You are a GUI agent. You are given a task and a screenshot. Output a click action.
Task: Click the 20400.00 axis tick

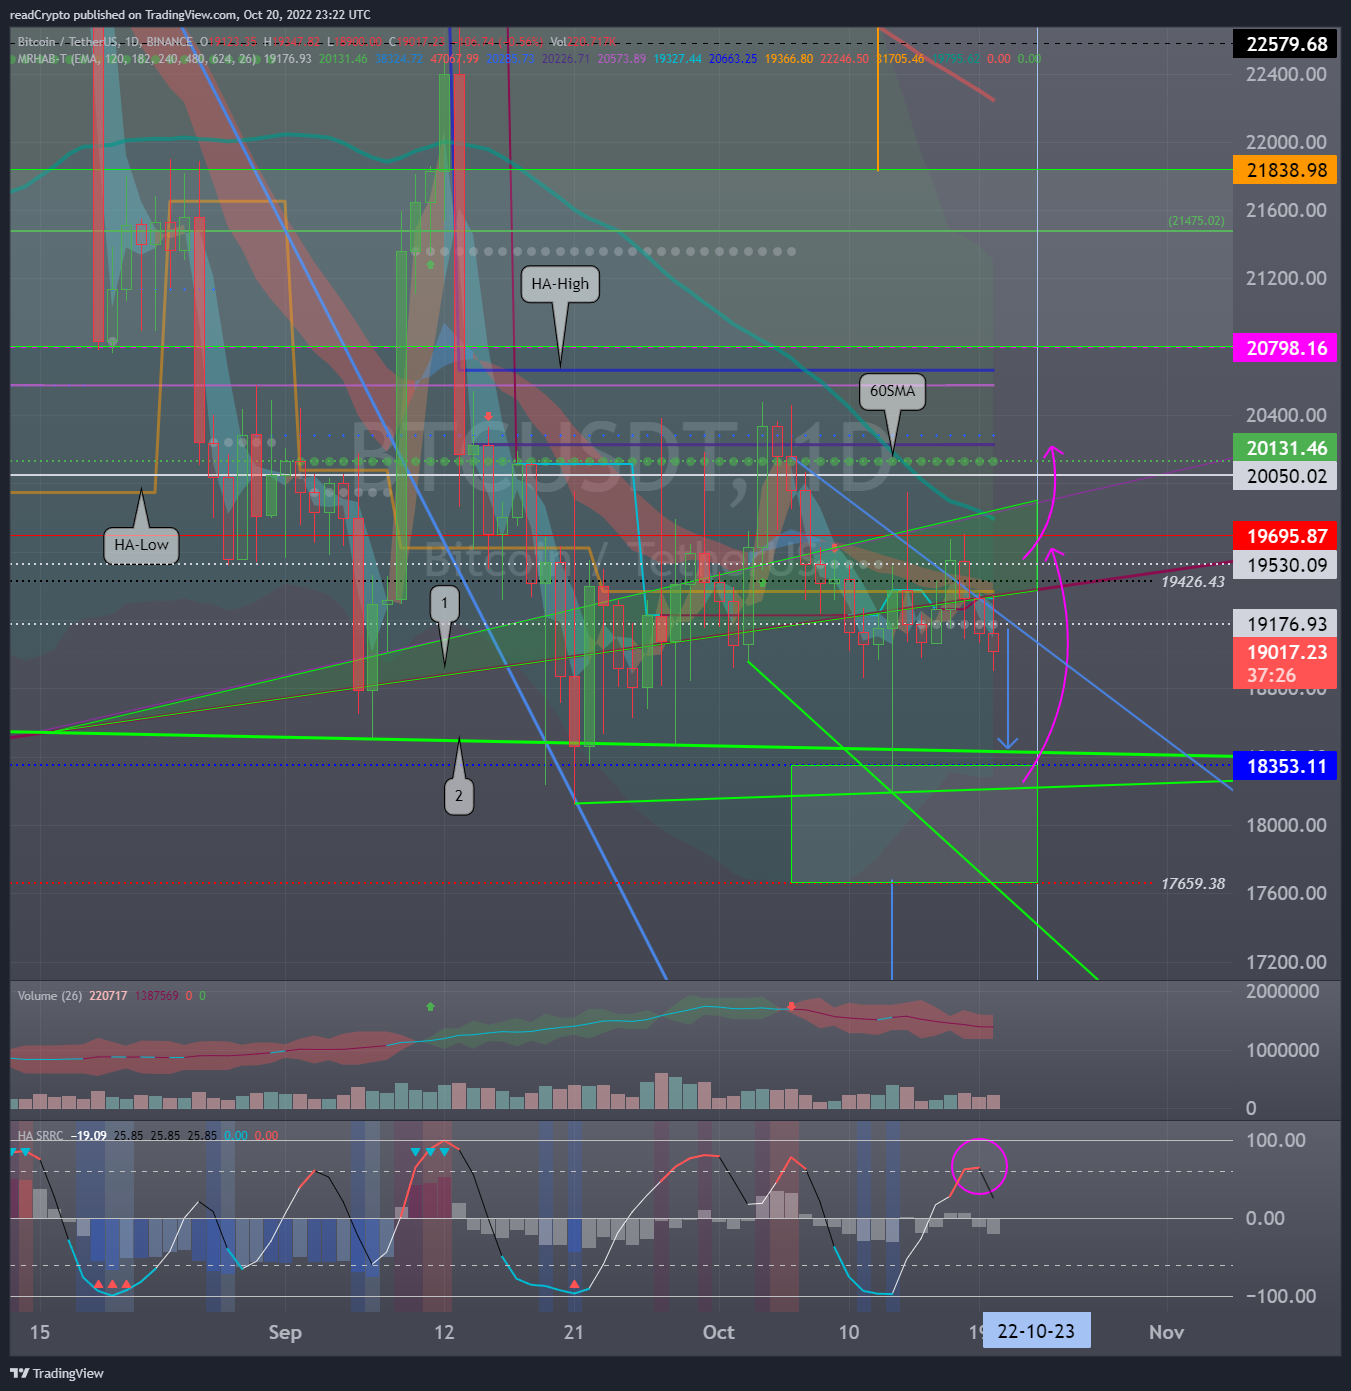(1286, 415)
